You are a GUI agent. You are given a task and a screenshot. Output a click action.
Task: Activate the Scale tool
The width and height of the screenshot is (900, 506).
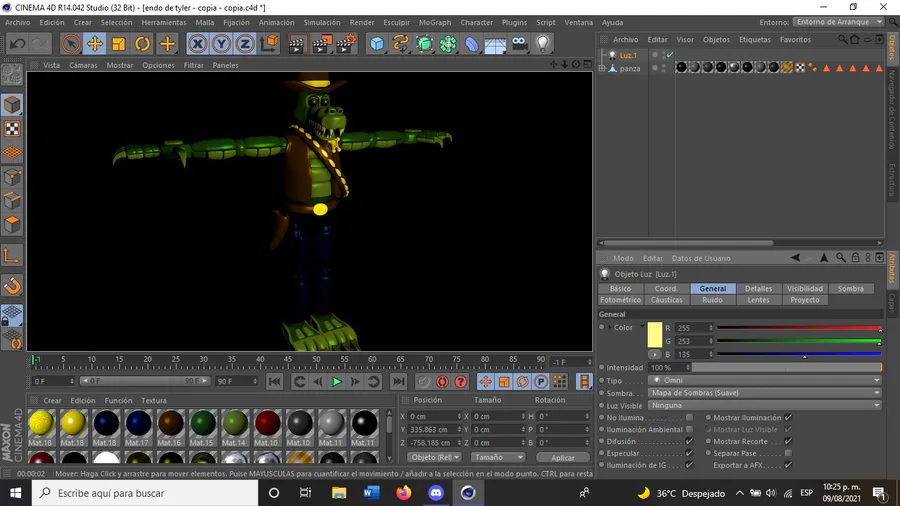pyautogui.click(x=119, y=44)
